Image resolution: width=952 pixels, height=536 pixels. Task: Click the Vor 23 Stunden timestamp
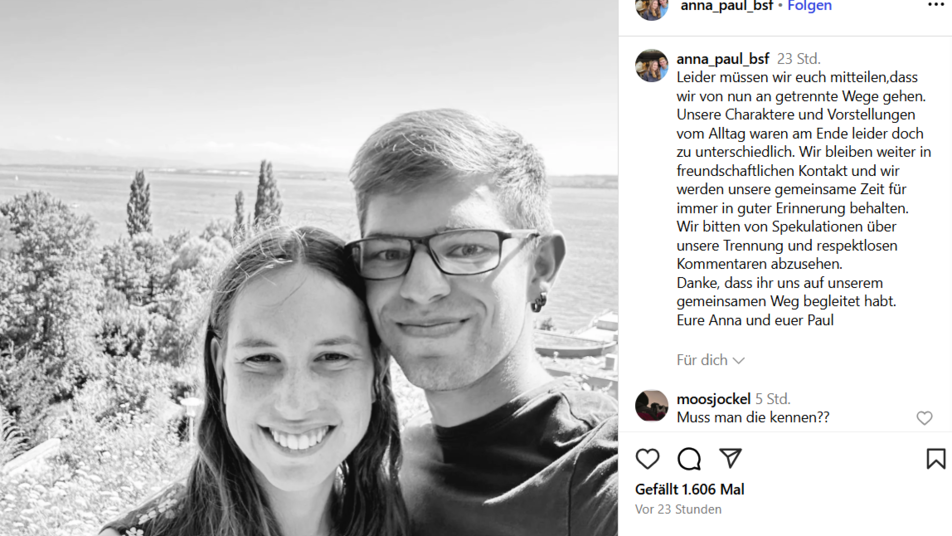[x=678, y=509]
